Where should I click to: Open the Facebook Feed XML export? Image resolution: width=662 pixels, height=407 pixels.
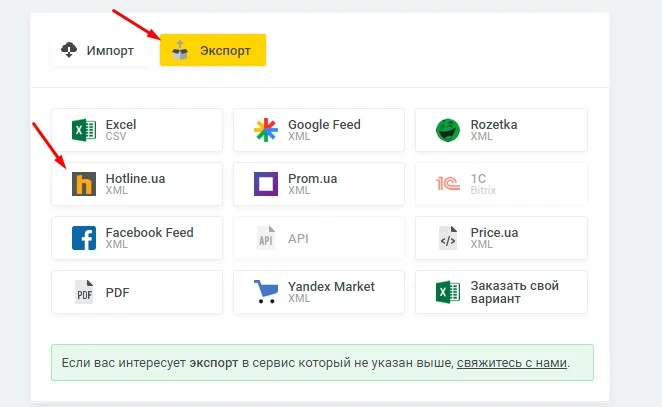pos(137,238)
